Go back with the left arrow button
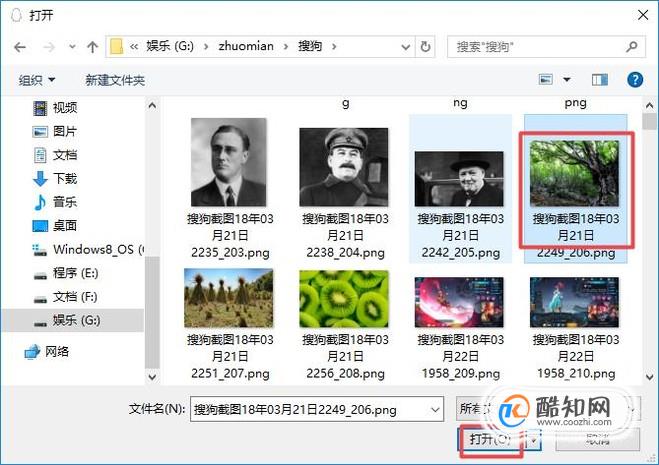Viewport: 659px width, 465px height. point(20,47)
